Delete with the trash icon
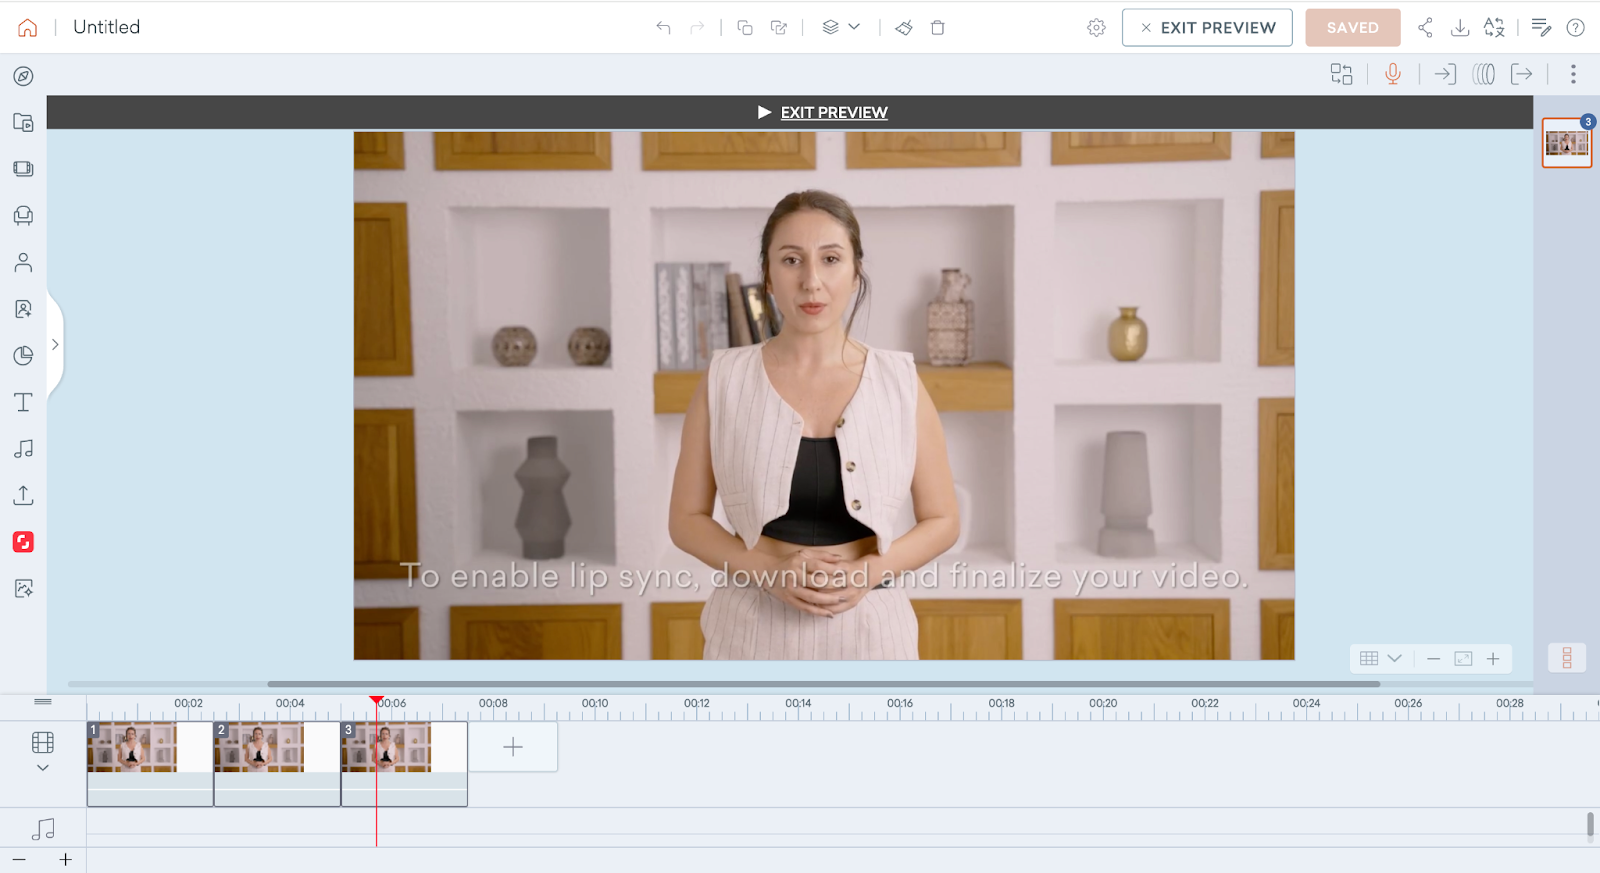 [938, 28]
